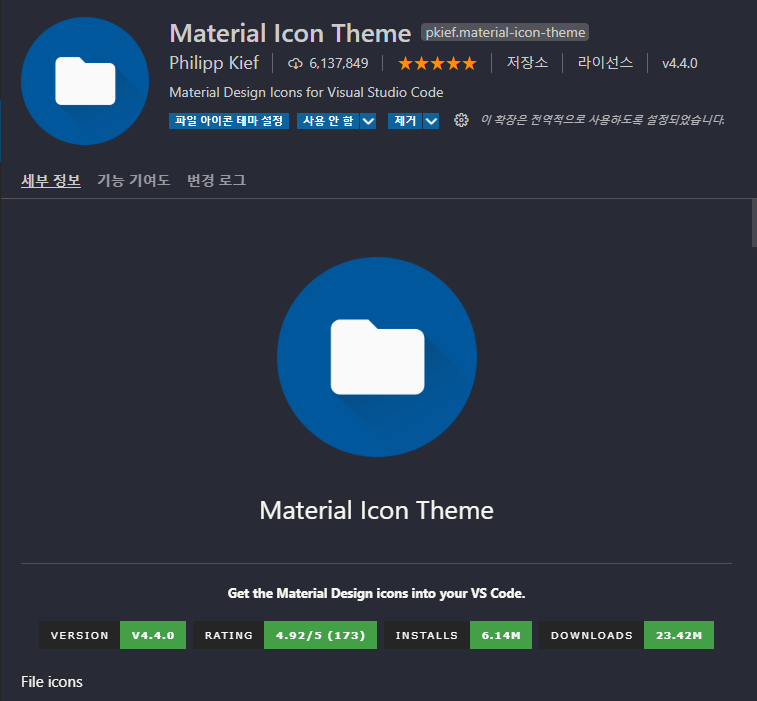The height and width of the screenshot is (701, 757).
Task: Click the Material Icon Theme readme heading
Action: (x=377, y=510)
